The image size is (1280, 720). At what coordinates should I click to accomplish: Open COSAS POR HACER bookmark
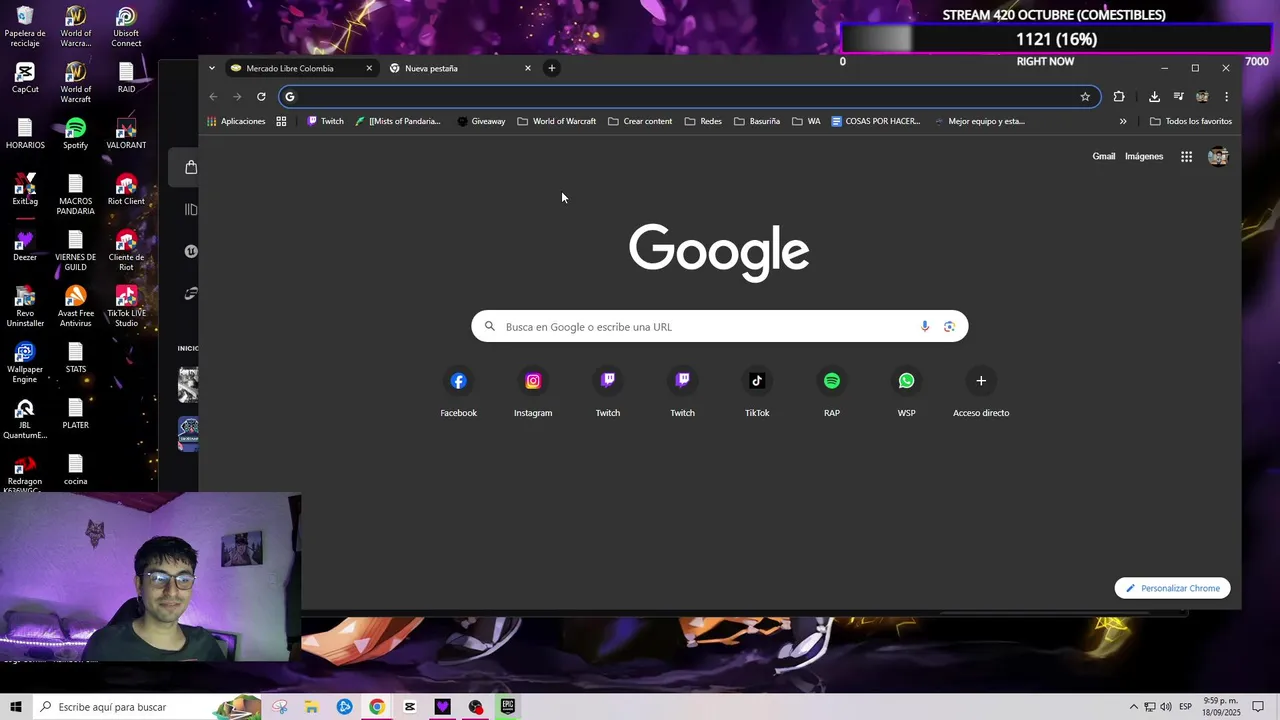pos(875,121)
